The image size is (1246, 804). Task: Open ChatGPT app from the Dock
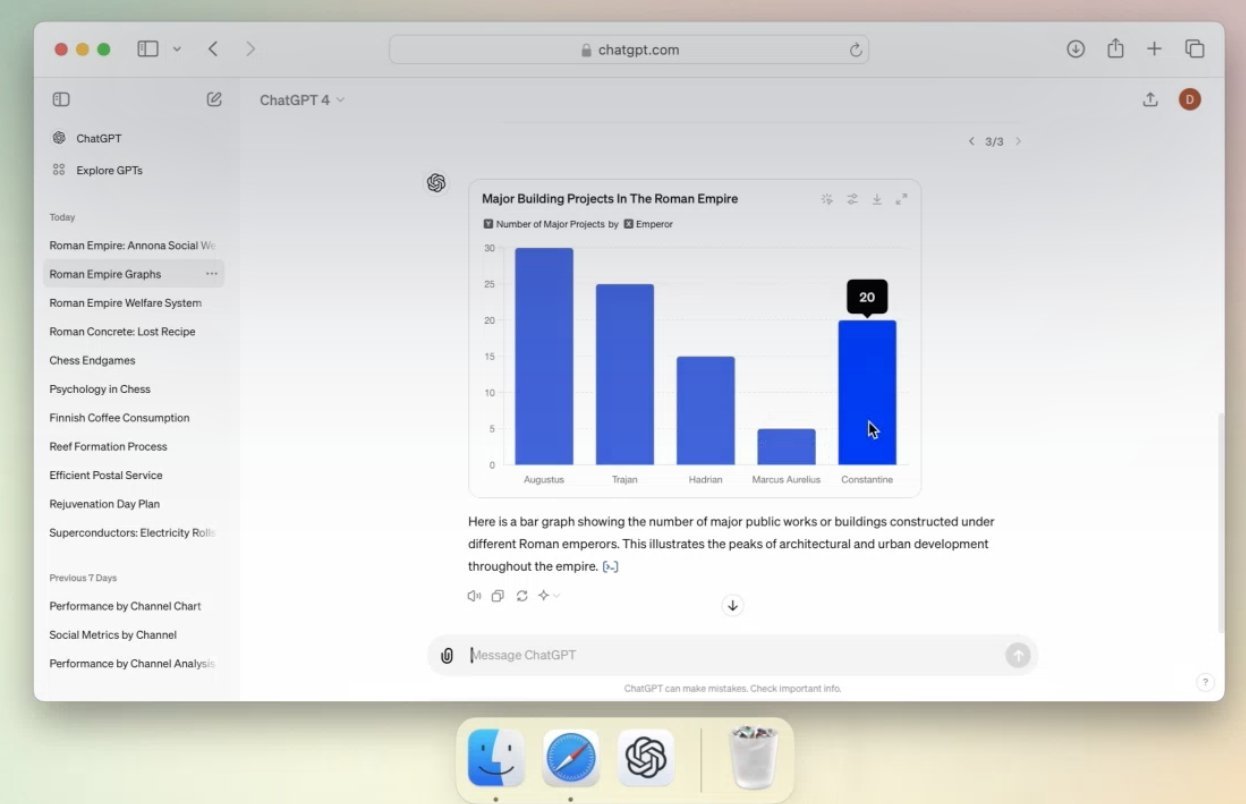(646, 757)
